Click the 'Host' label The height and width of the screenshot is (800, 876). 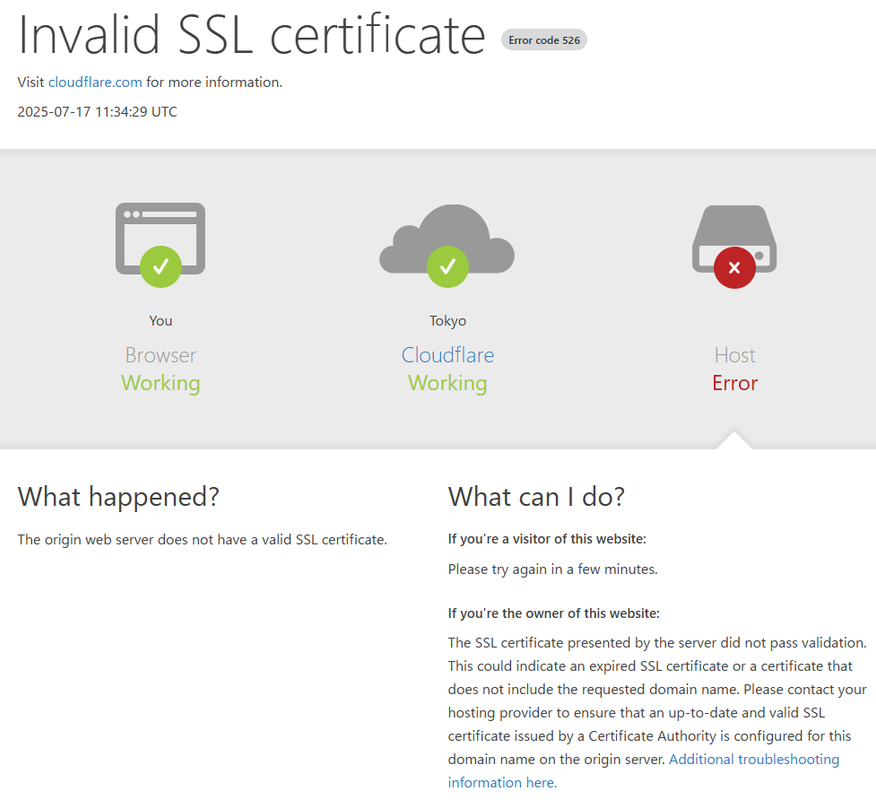pyautogui.click(x=735, y=355)
